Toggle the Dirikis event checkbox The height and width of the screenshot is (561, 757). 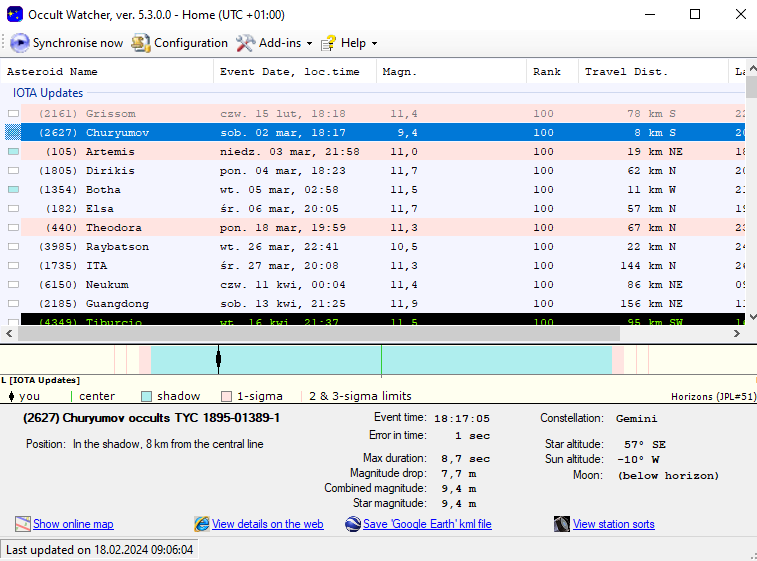click(14, 170)
